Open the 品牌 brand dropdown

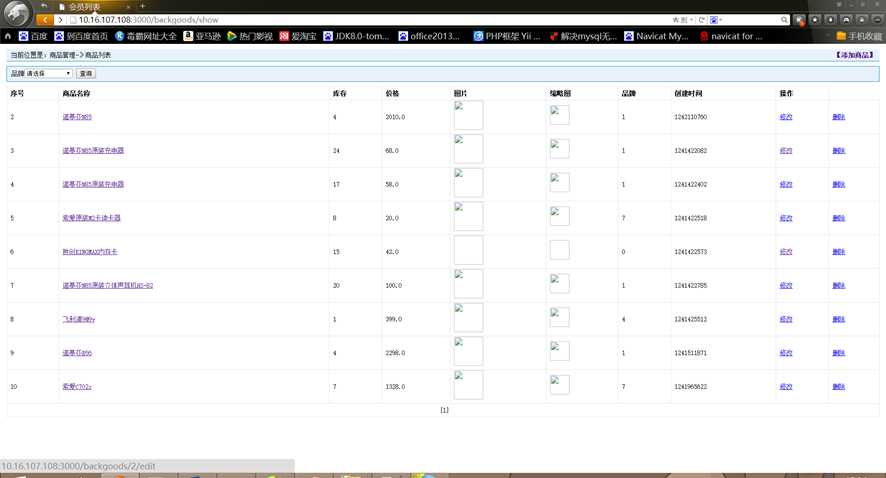click(49, 73)
